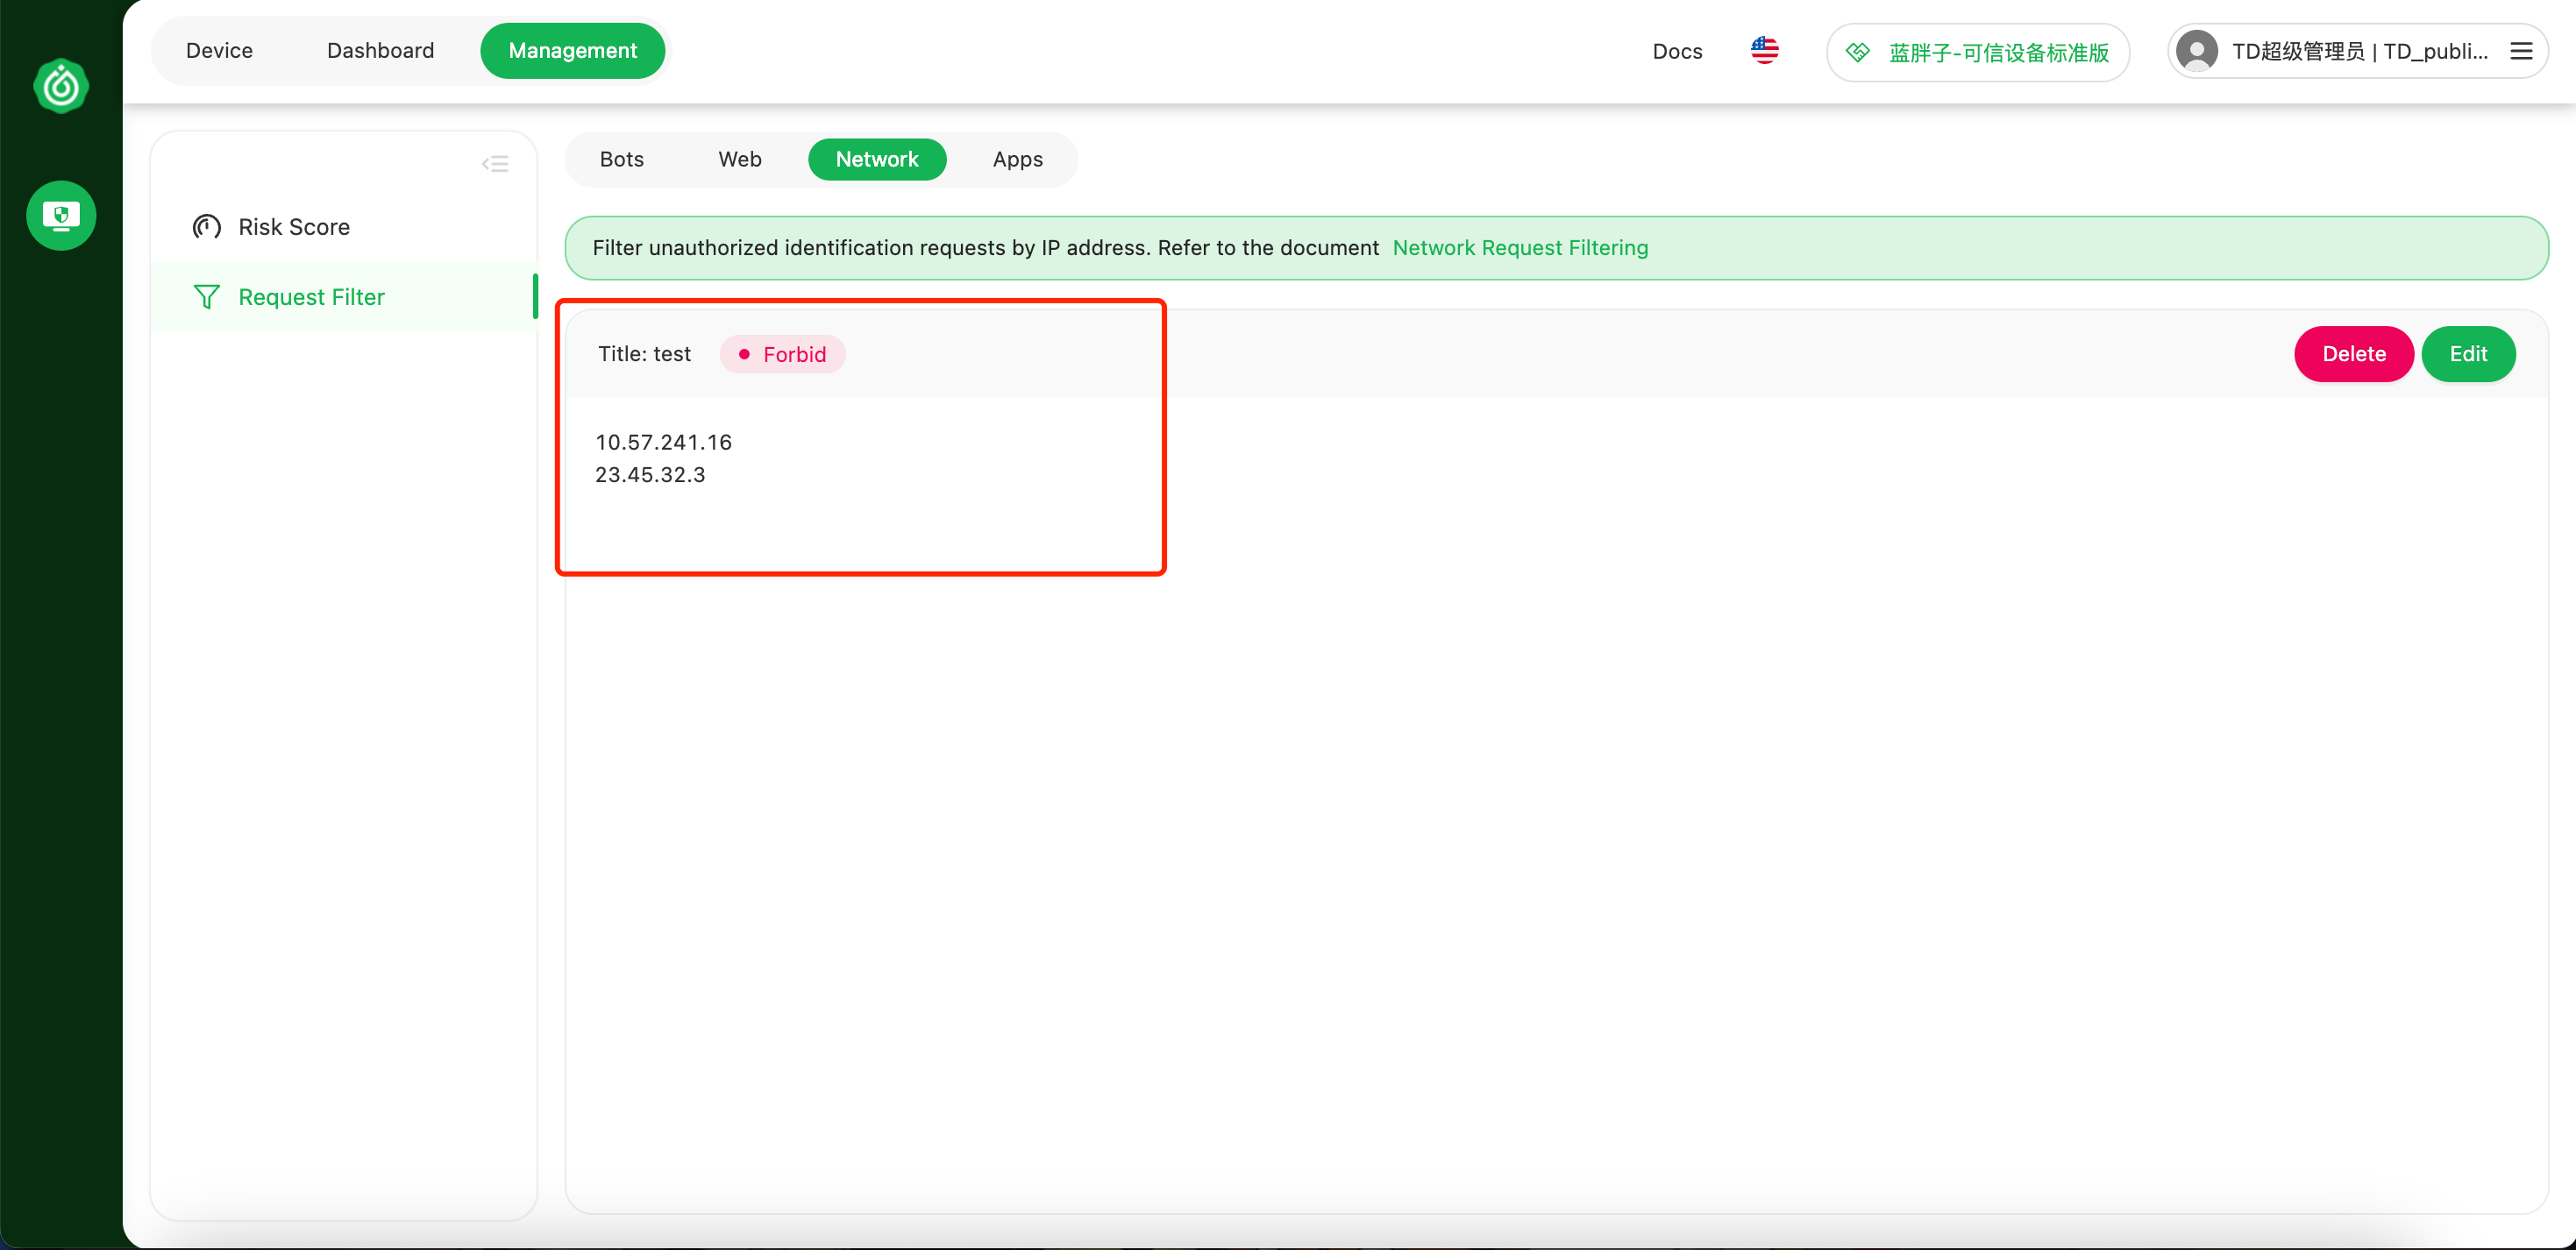Open Network Request Filtering document link
This screenshot has height=1250, width=2576.
pos(1520,248)
